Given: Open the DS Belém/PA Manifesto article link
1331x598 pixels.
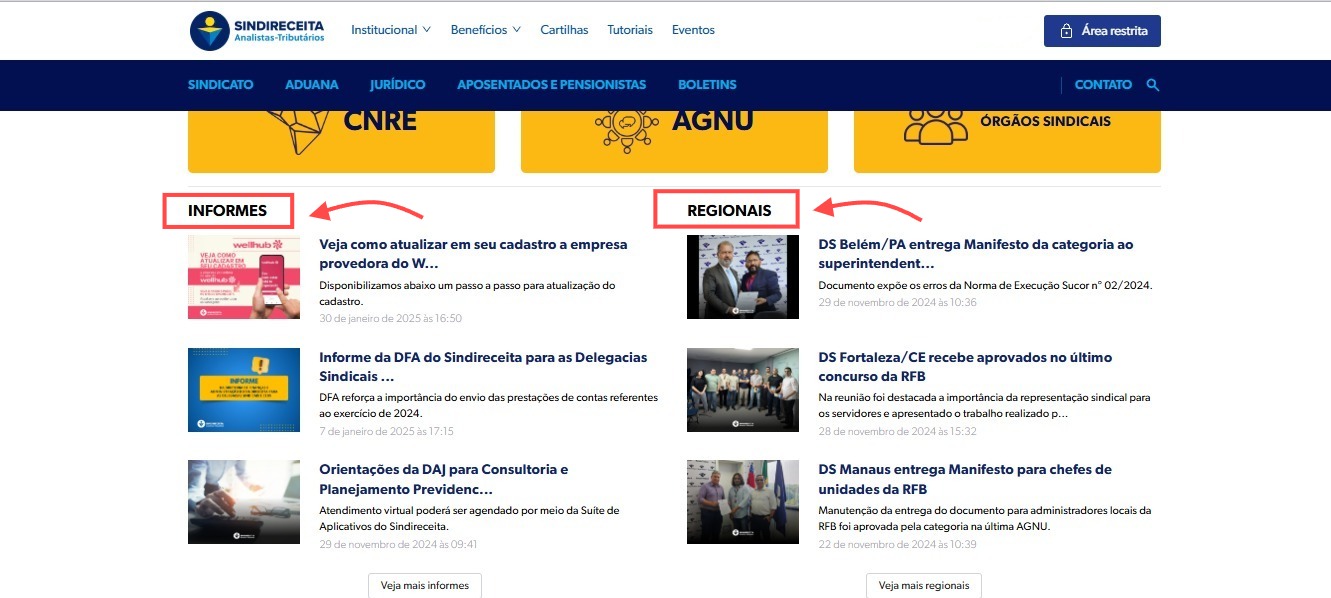Looking at the screenshot, I should click(975, 254).
